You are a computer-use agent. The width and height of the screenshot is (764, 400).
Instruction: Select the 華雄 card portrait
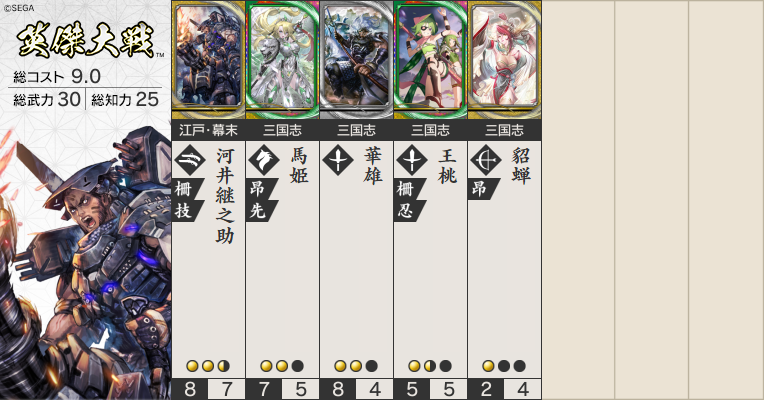[357, 60]
